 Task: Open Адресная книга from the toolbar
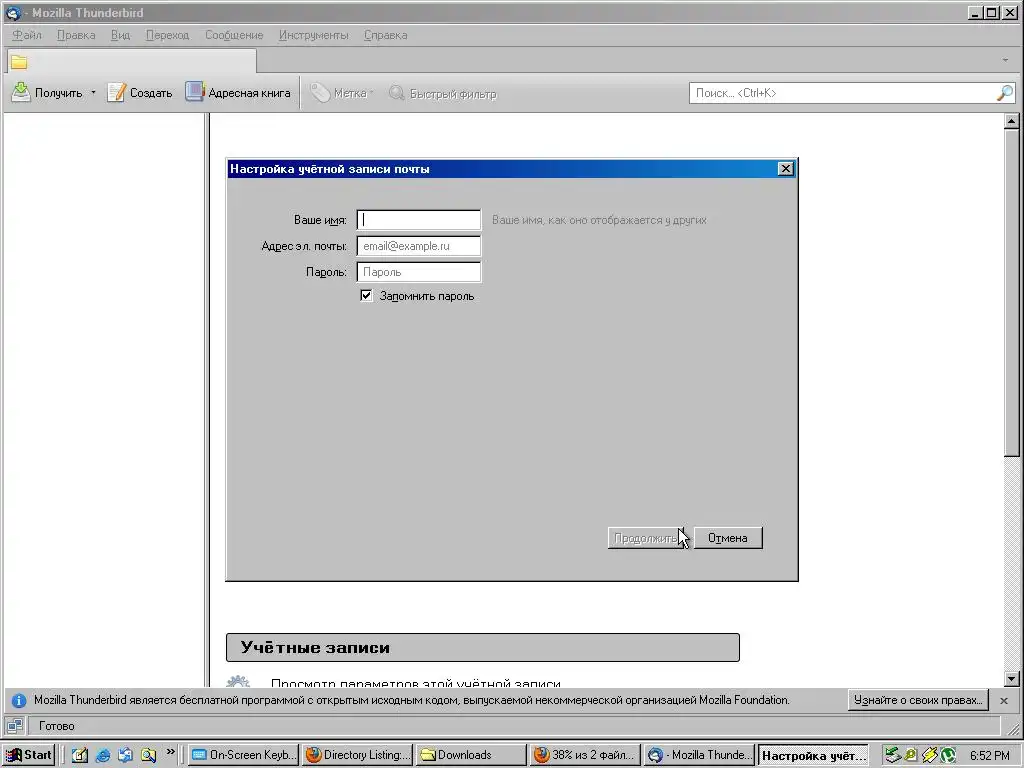238,93
